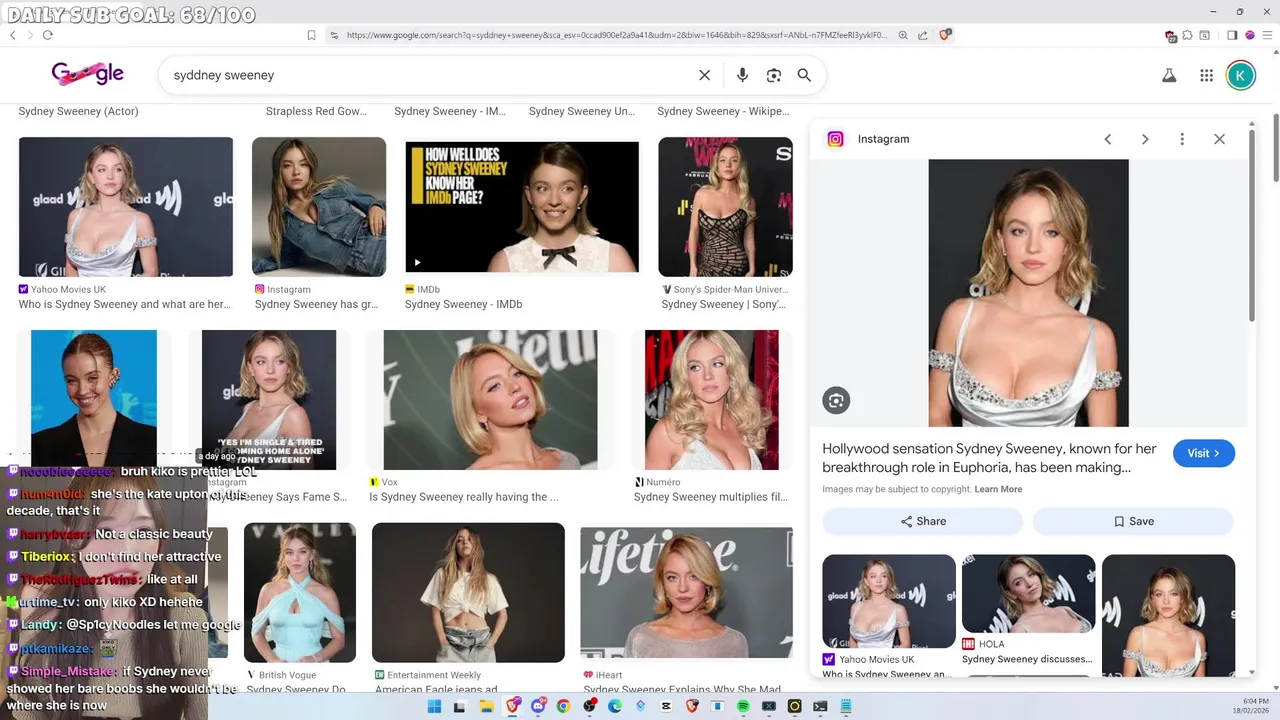Image resolution: width=1280 pixels, height=720 pixels.
Task: Open the Google apps grid
Action: [x=1206, y=75]
